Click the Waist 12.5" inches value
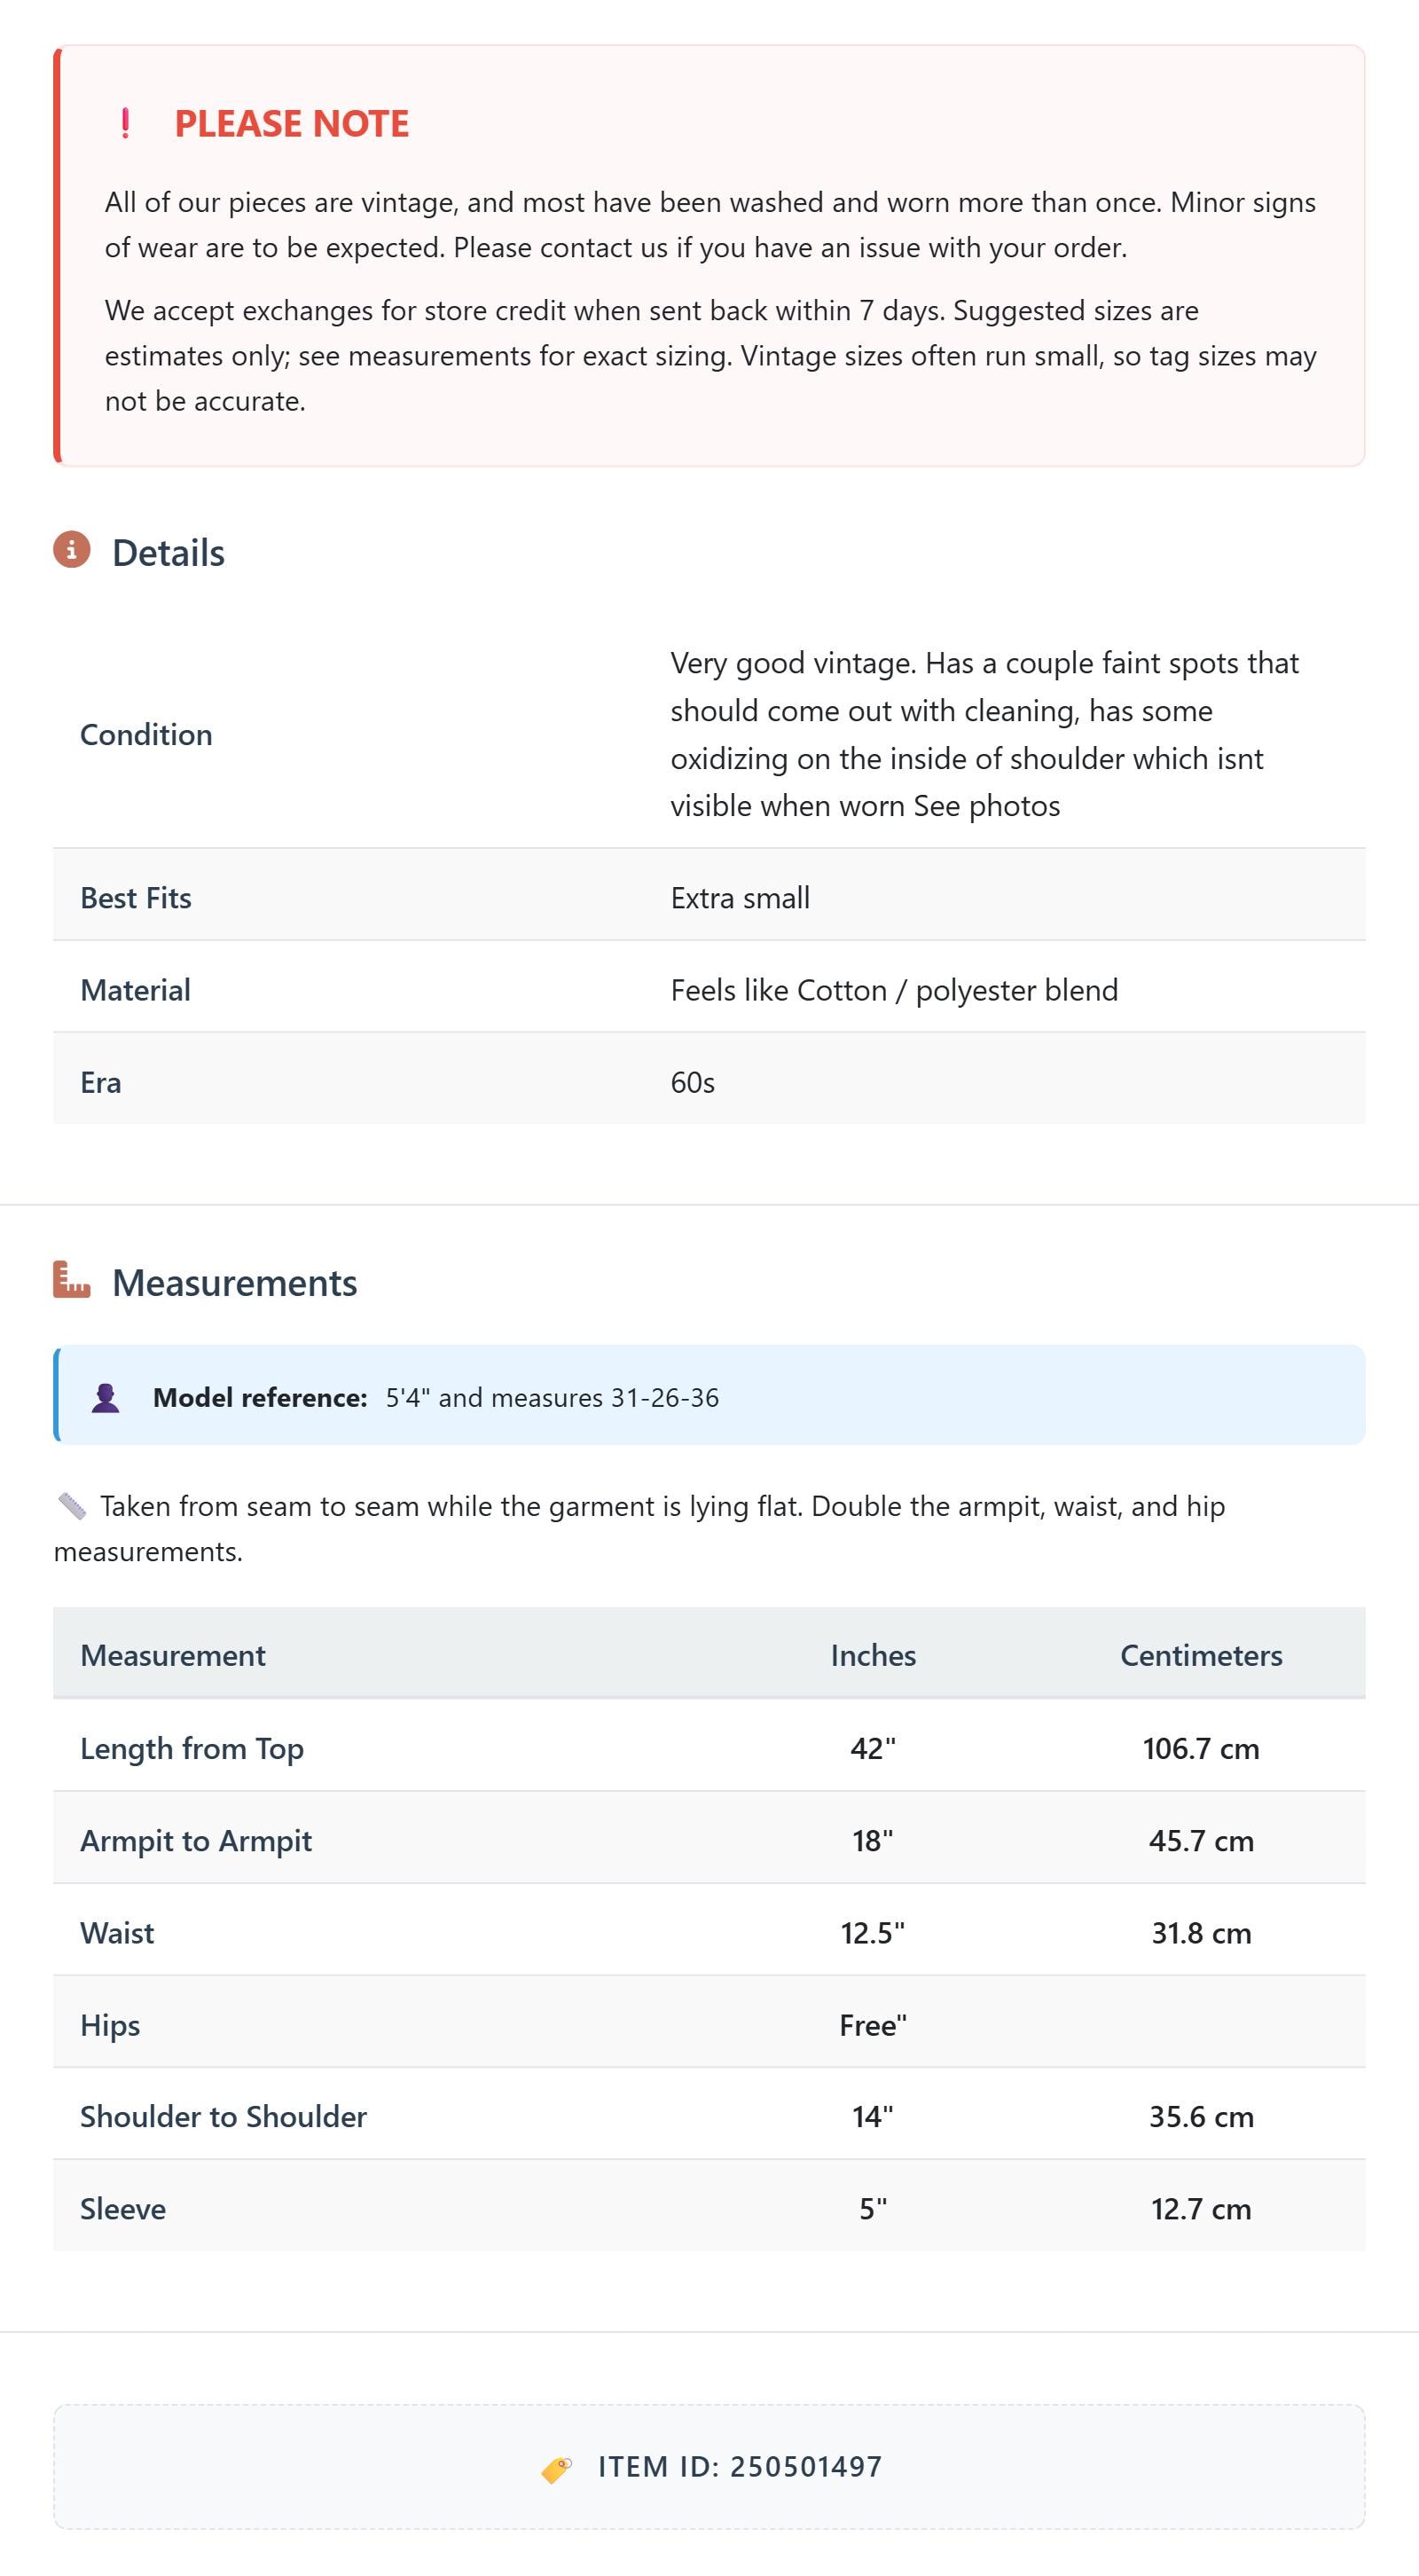Viewport: 1419px width, 2576px height. tap(873, 1932)
